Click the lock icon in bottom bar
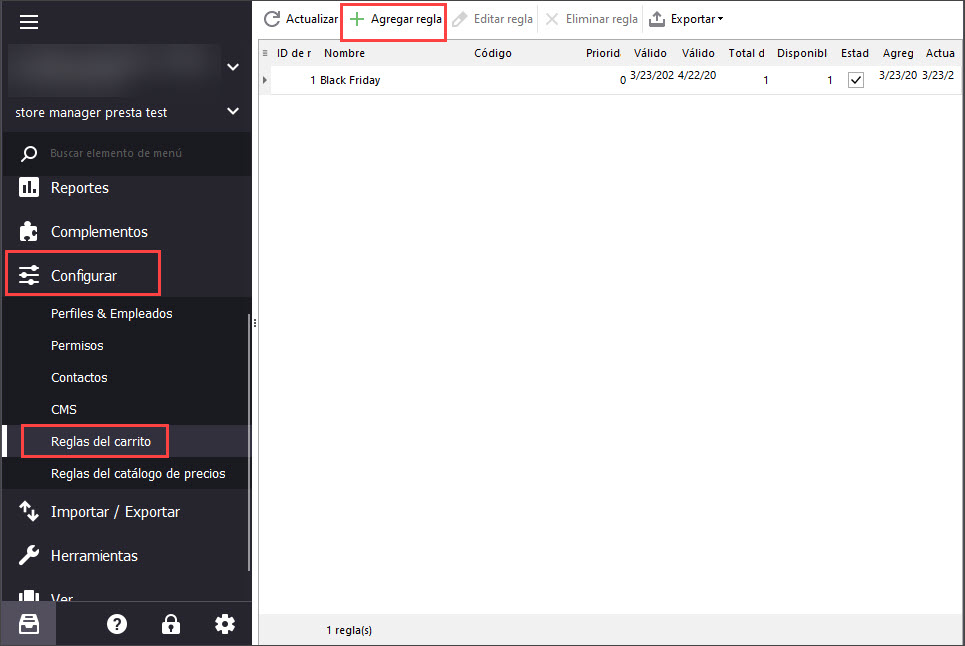The image size is (965, 646). click(x=170, y=624)
